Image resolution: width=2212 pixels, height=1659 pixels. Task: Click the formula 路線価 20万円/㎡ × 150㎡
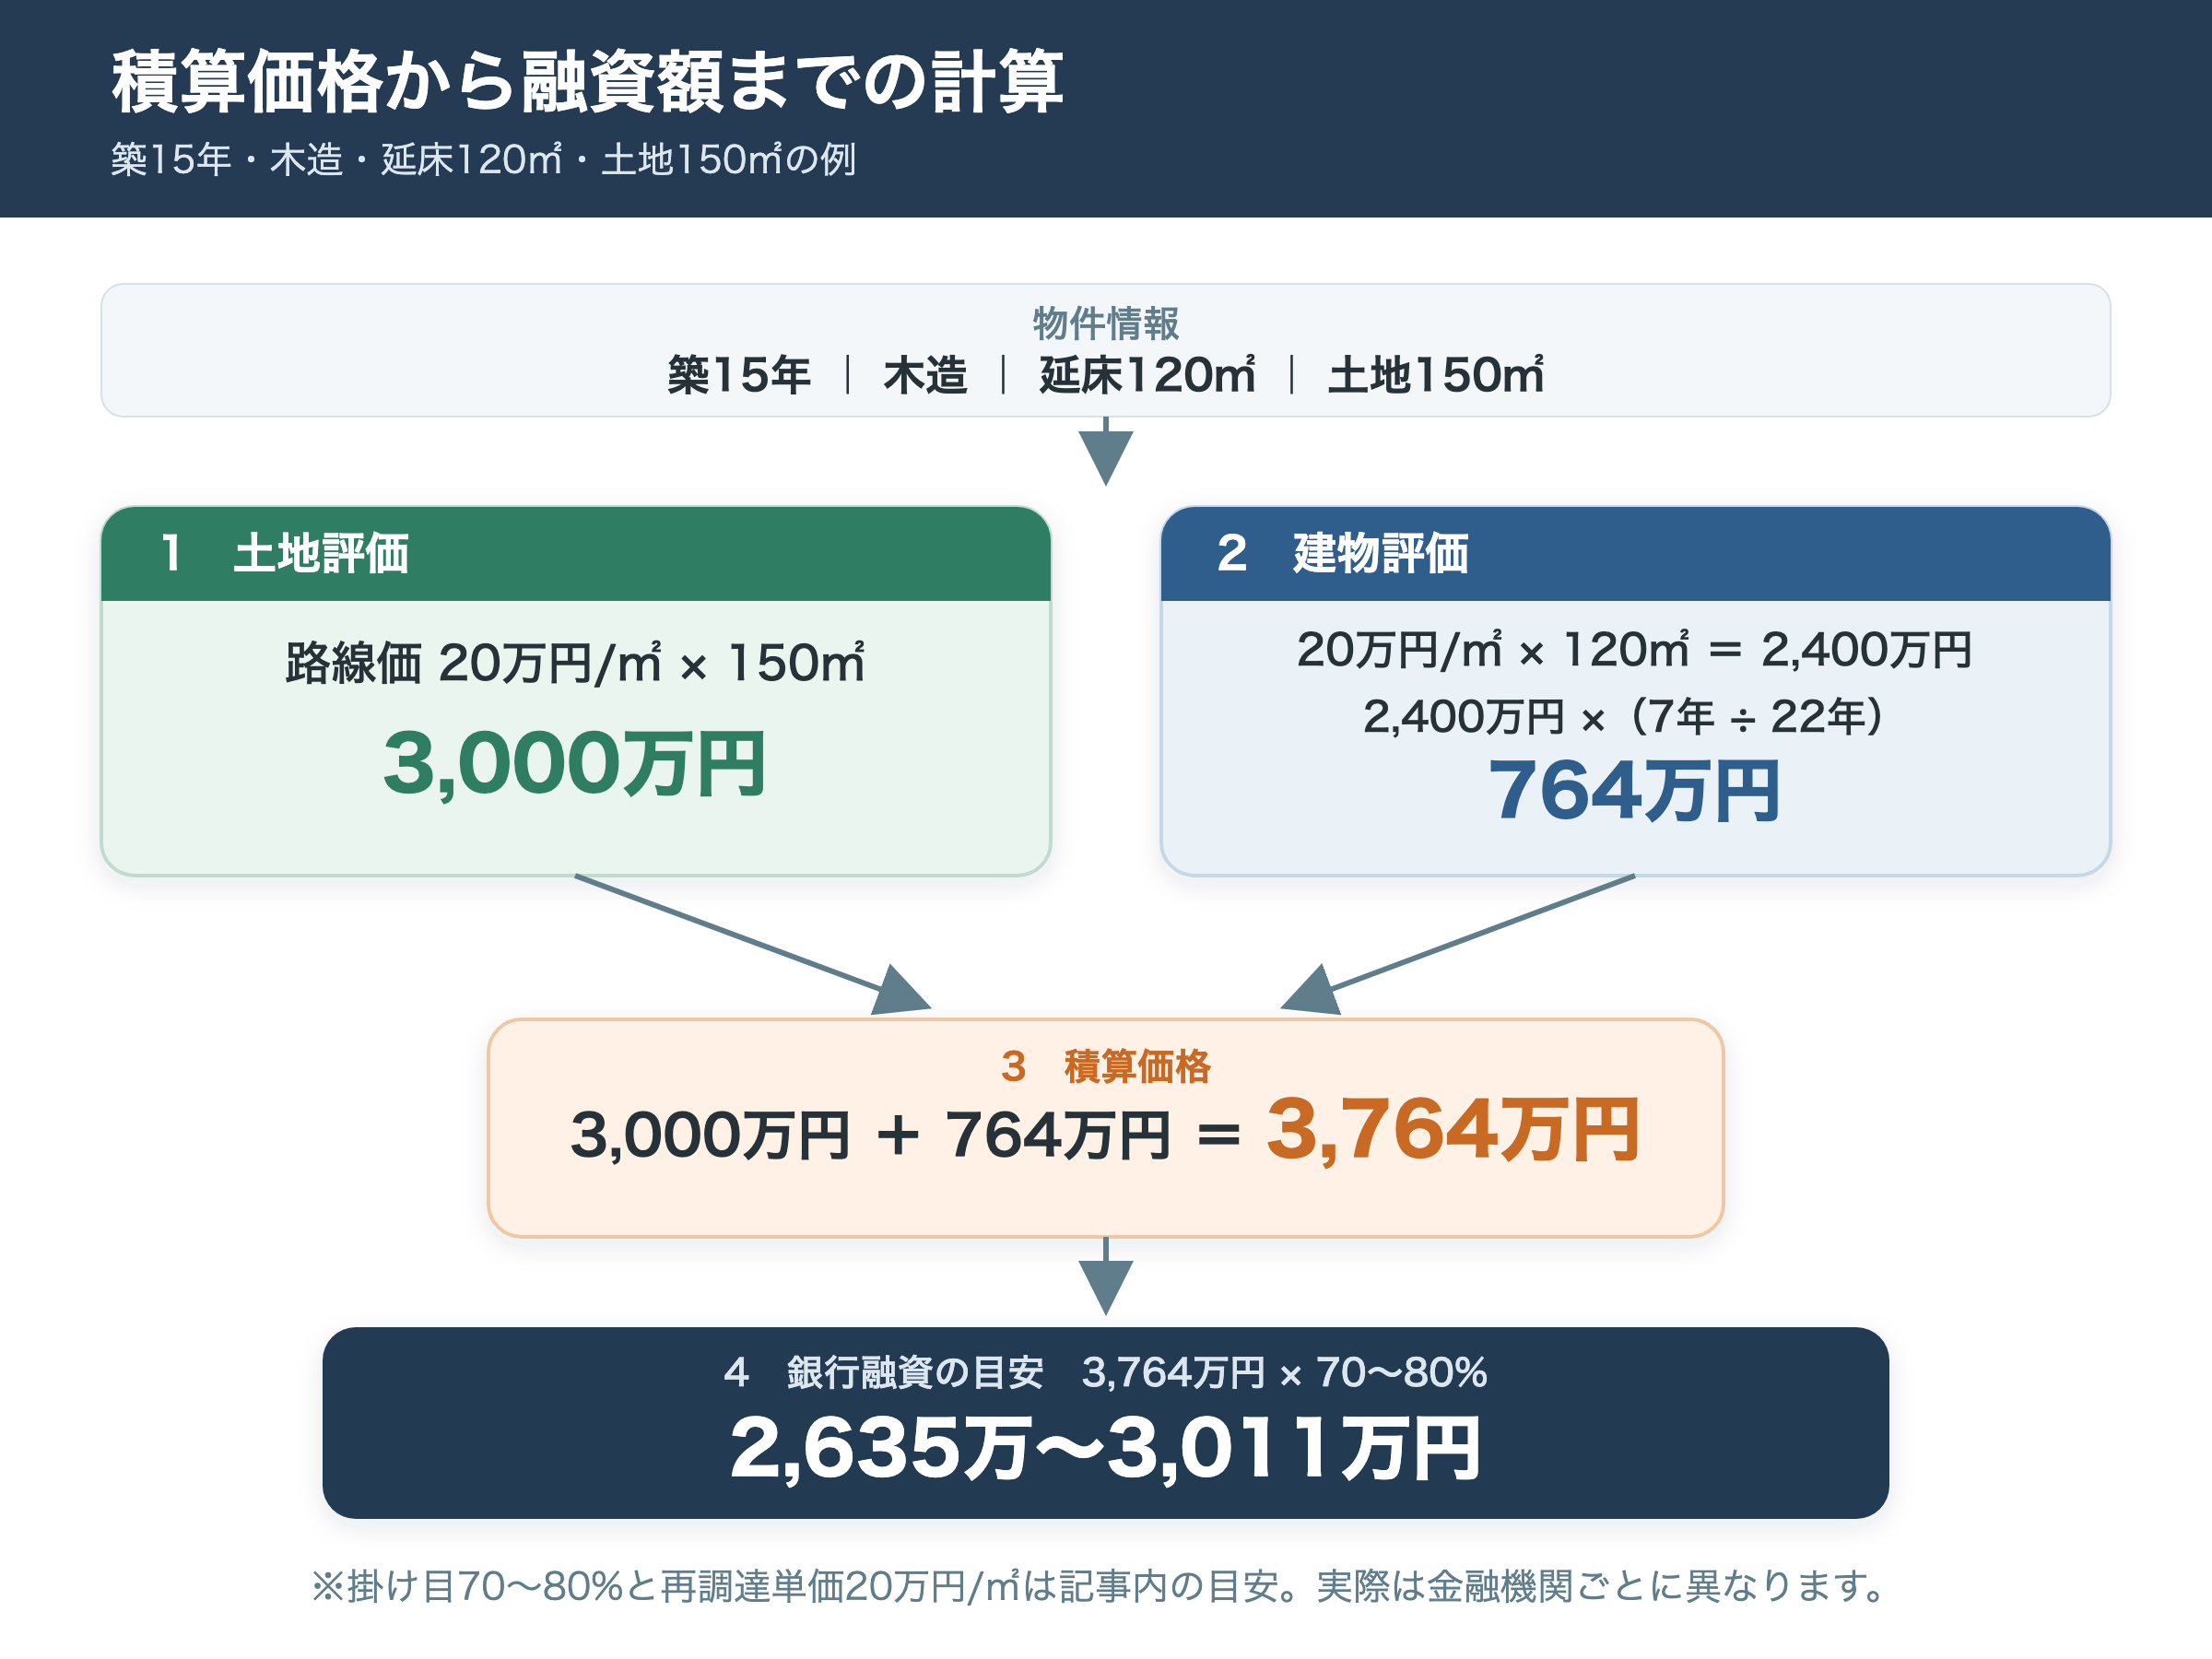575,662
